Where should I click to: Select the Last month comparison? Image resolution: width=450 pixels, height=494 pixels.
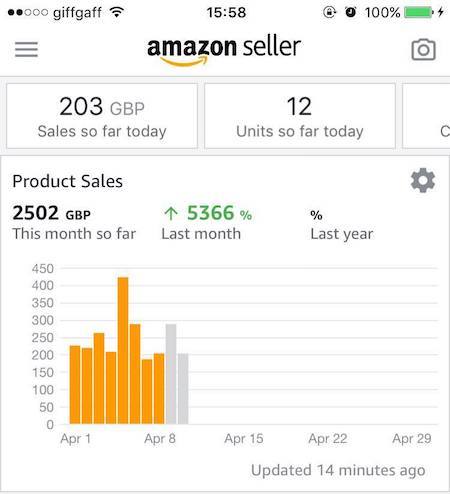click(207, 222)
